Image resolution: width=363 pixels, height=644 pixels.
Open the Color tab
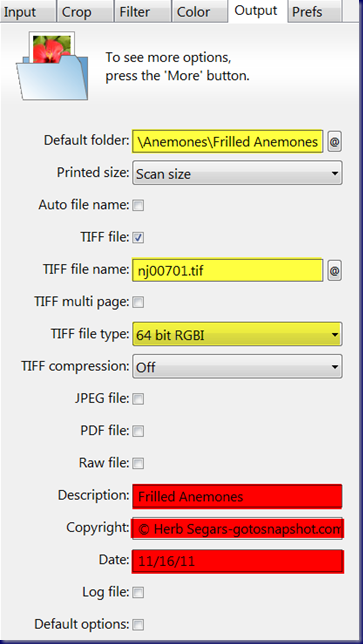[x=198, y=12]
